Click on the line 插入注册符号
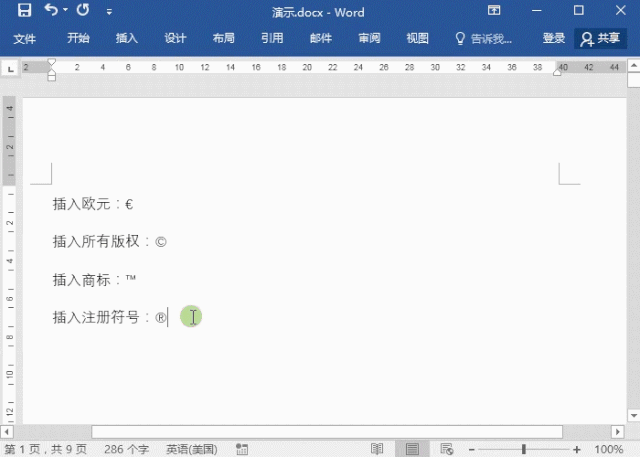The image size is (640, 457). pos(109,317)
